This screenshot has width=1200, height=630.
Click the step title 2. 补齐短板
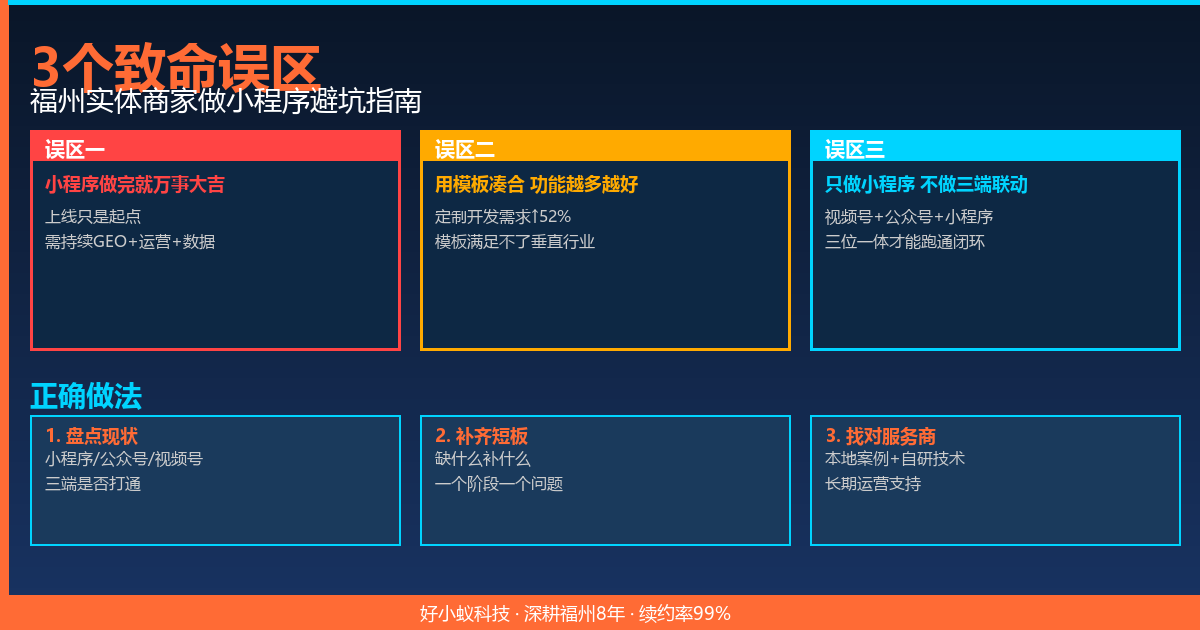point(481,436)
